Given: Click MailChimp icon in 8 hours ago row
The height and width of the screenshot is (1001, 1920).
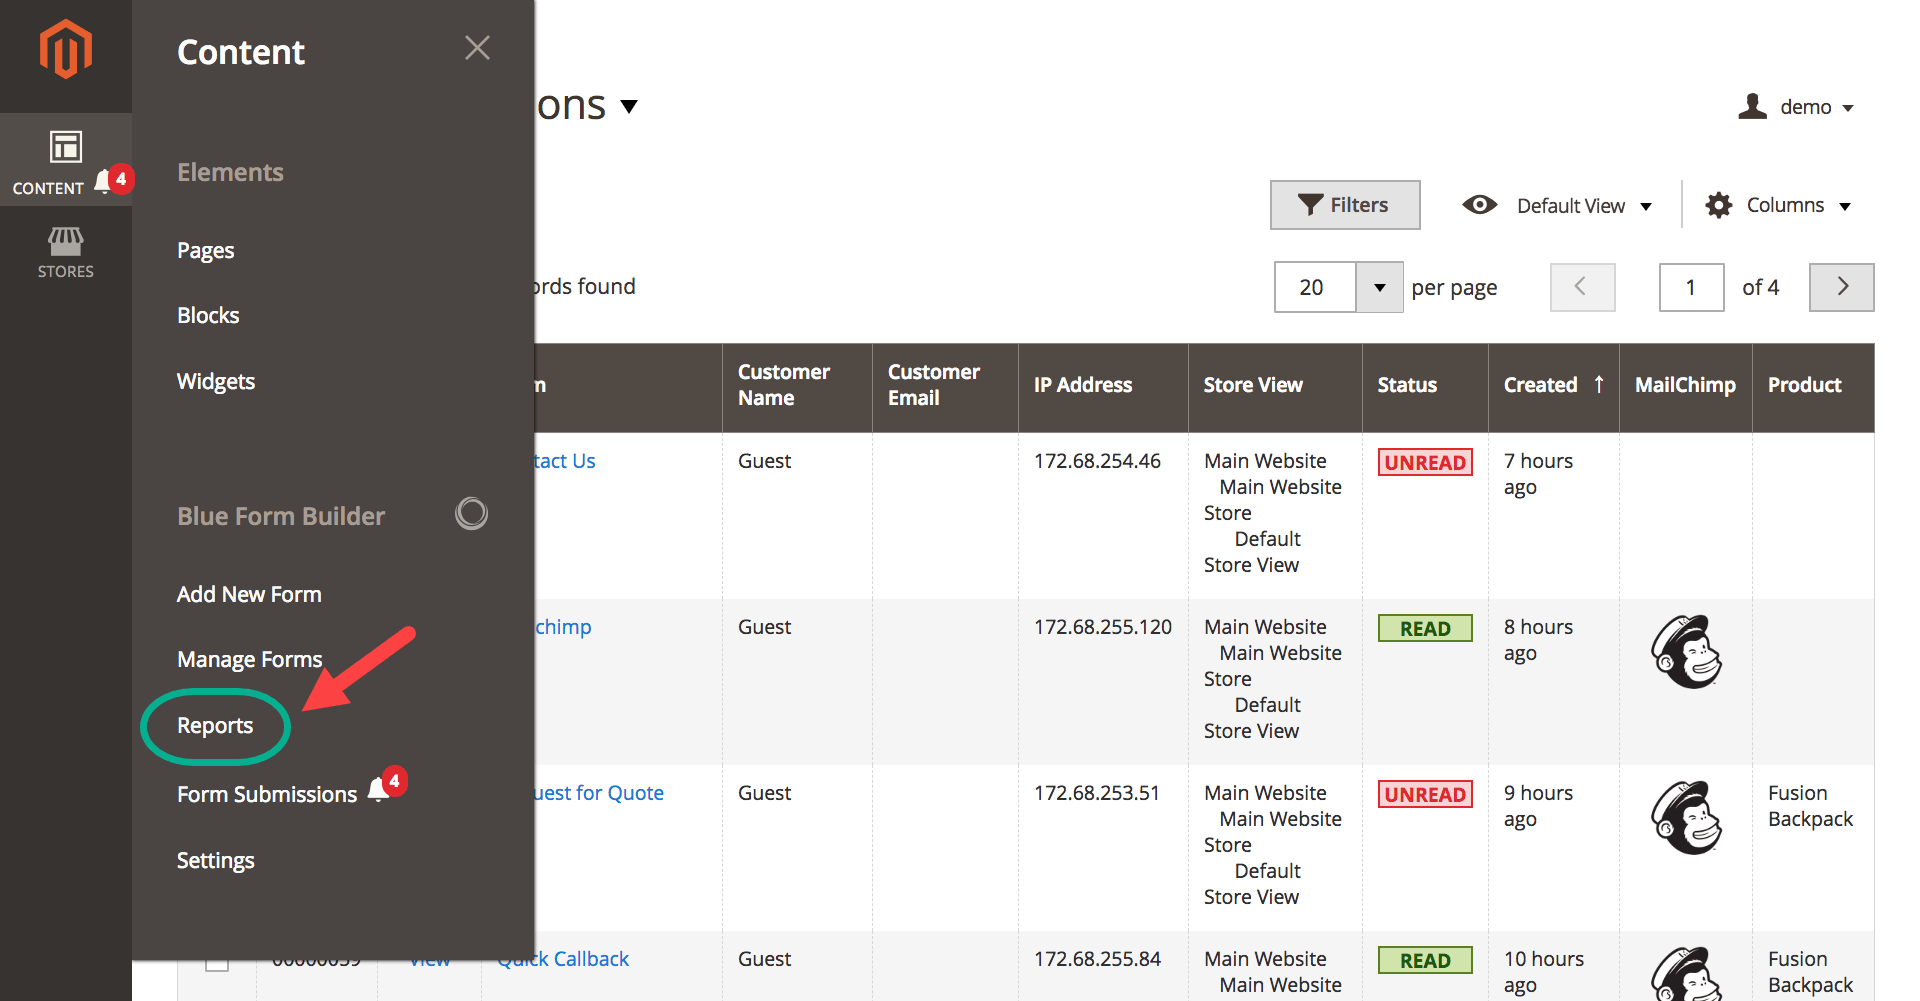Looking at the screenshot, I should 1686,652.
